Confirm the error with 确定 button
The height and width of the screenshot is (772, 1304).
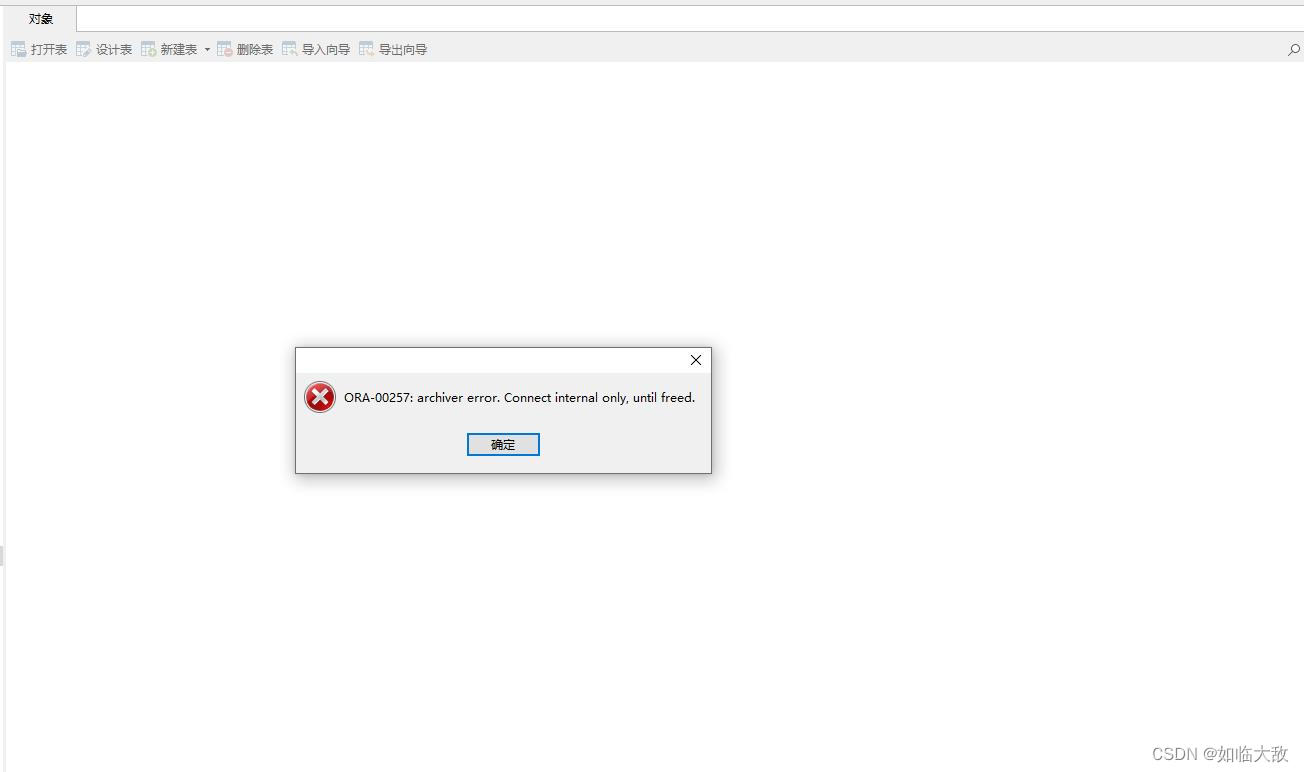click(503, 444)
